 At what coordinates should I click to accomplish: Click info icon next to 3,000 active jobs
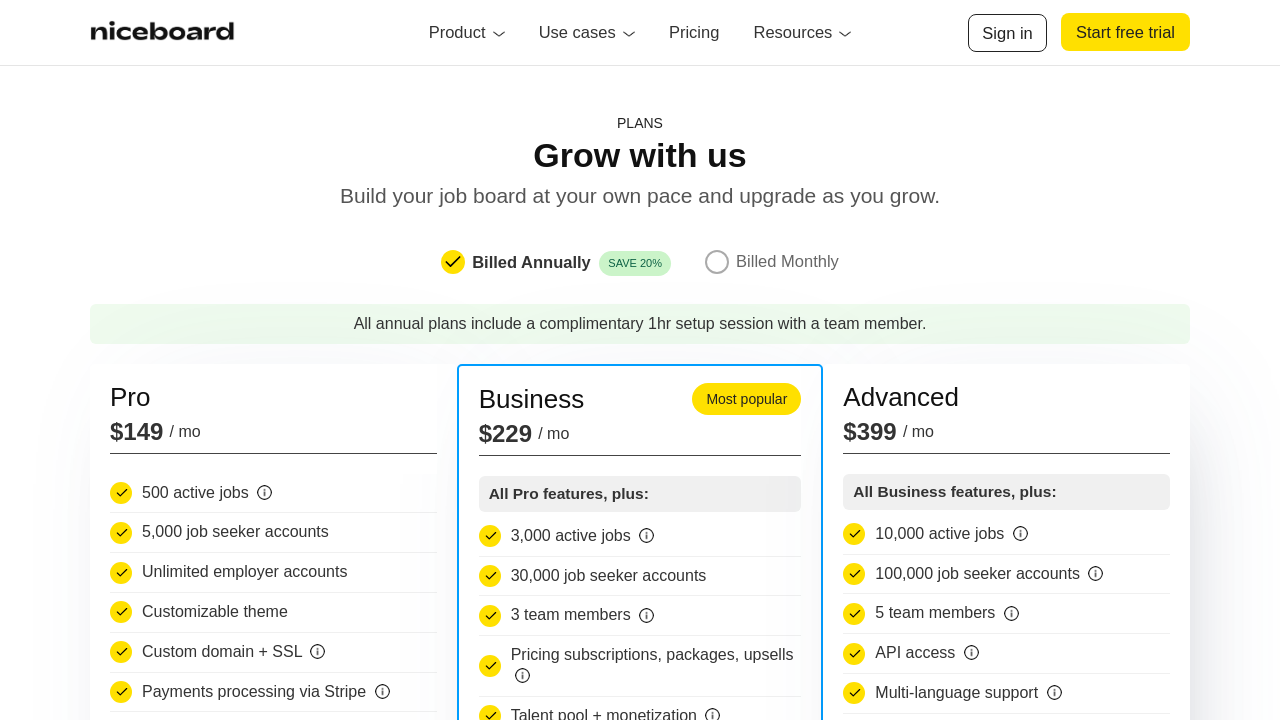(646, 536)
